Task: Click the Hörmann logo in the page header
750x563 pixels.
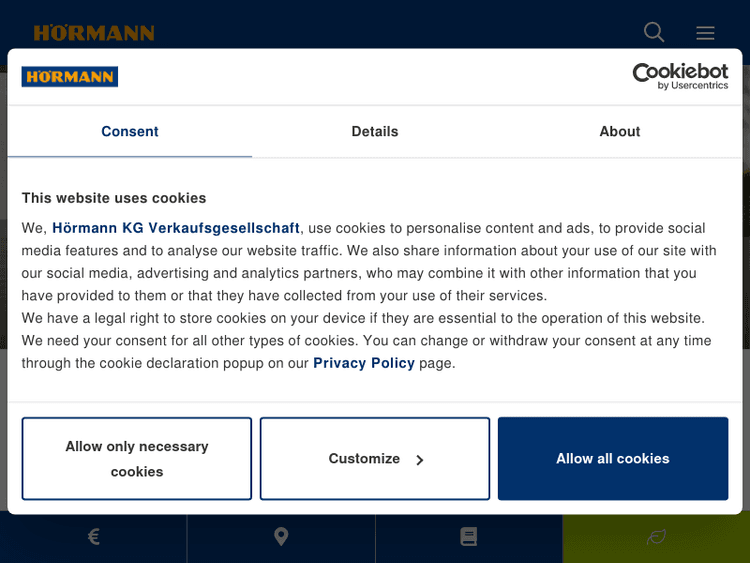Action: [94, 33]
